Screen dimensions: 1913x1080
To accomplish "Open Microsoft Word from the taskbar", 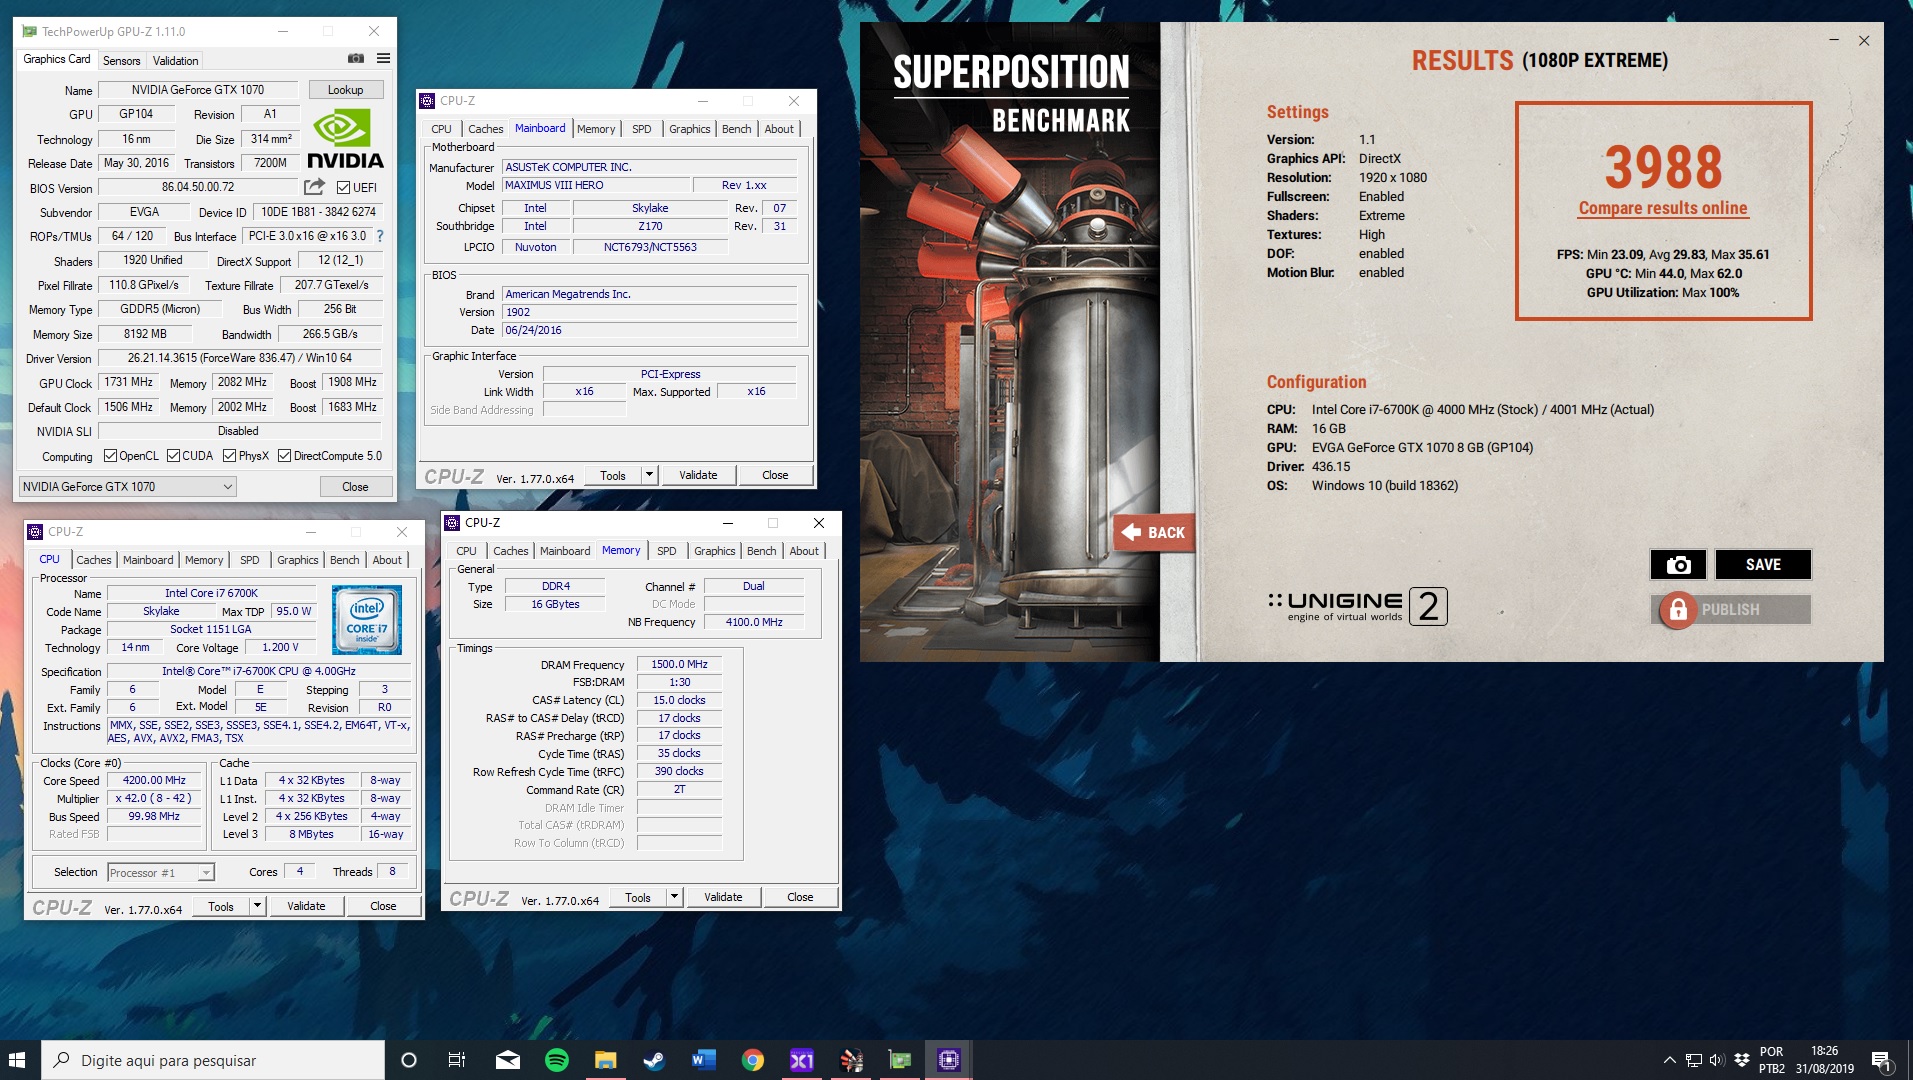I will (x=703, y=1060).
